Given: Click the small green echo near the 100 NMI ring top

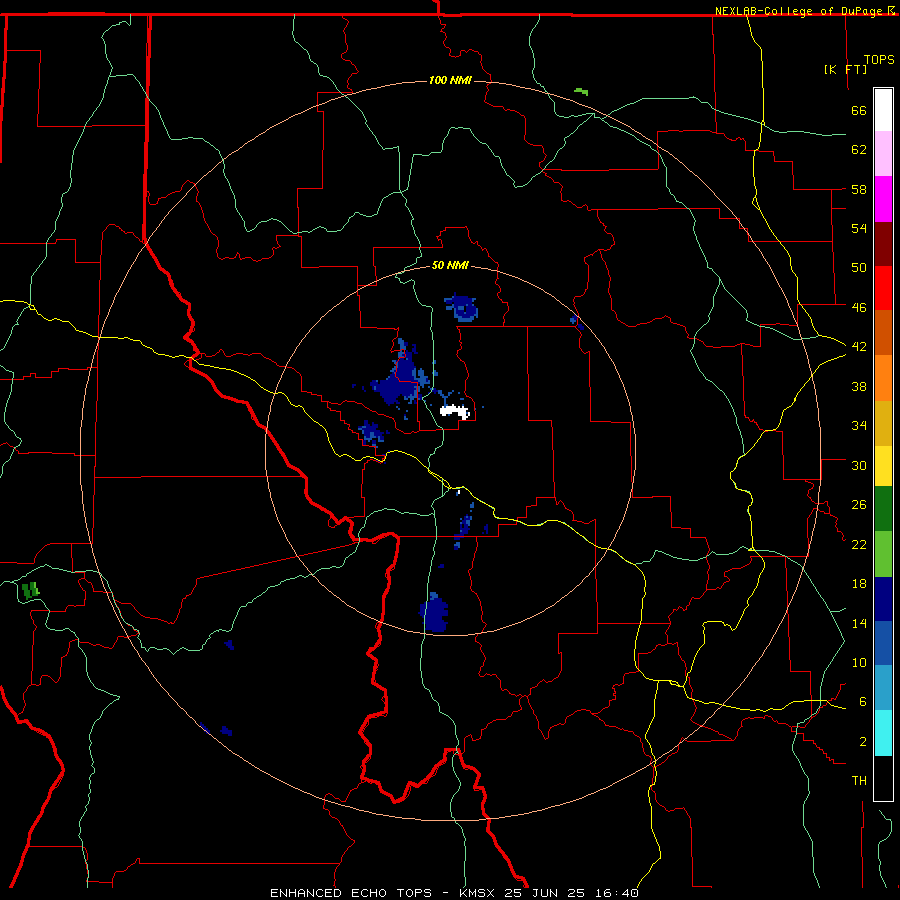Looking at the screenshot, I should 581,91.
